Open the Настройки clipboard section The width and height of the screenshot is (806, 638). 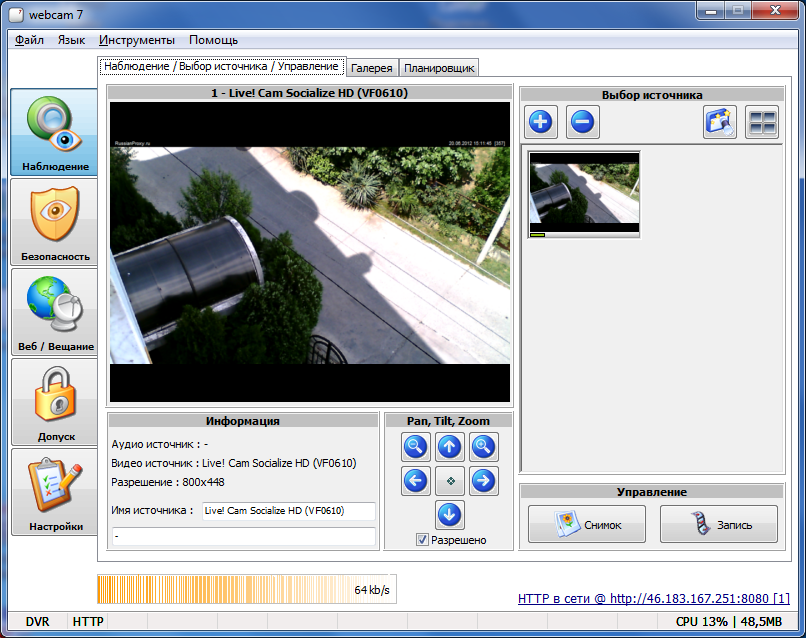coord(54,492)
